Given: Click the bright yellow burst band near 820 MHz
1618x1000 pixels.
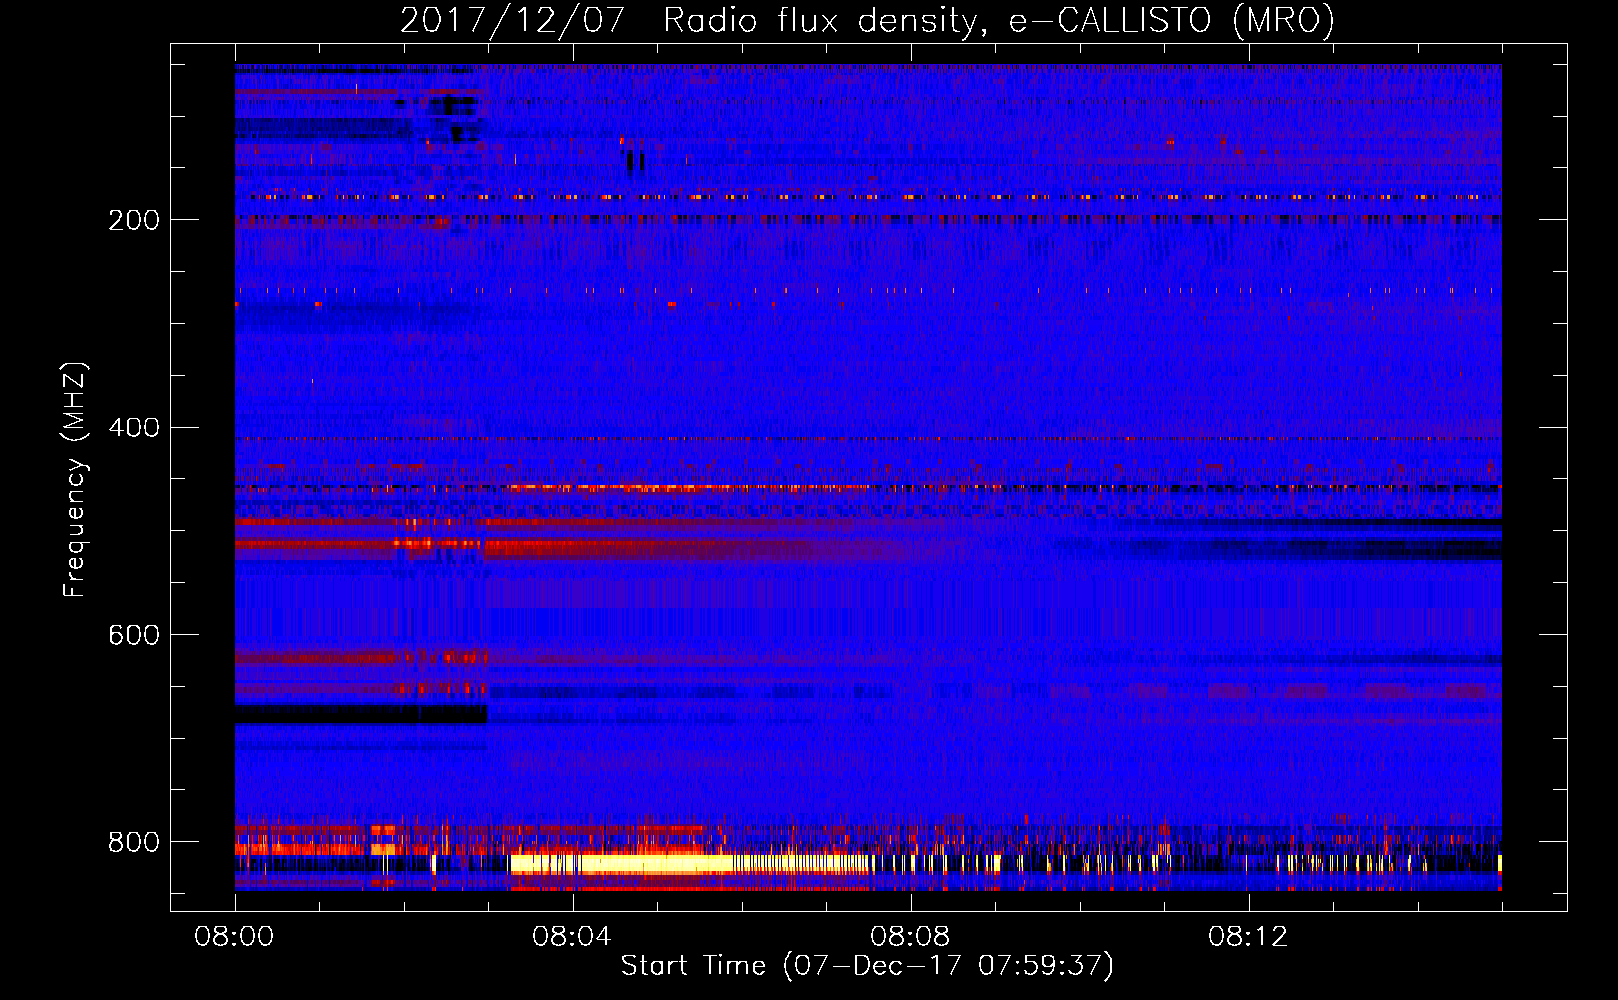Looking at the screenshot, I should coord(690,863).
